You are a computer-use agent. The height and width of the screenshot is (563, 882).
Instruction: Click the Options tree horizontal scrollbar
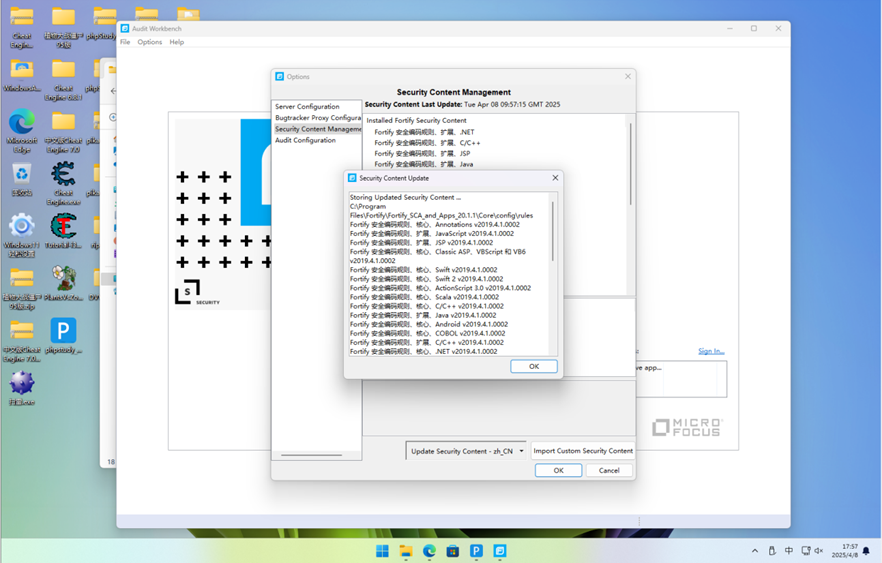tap(312, 455)
